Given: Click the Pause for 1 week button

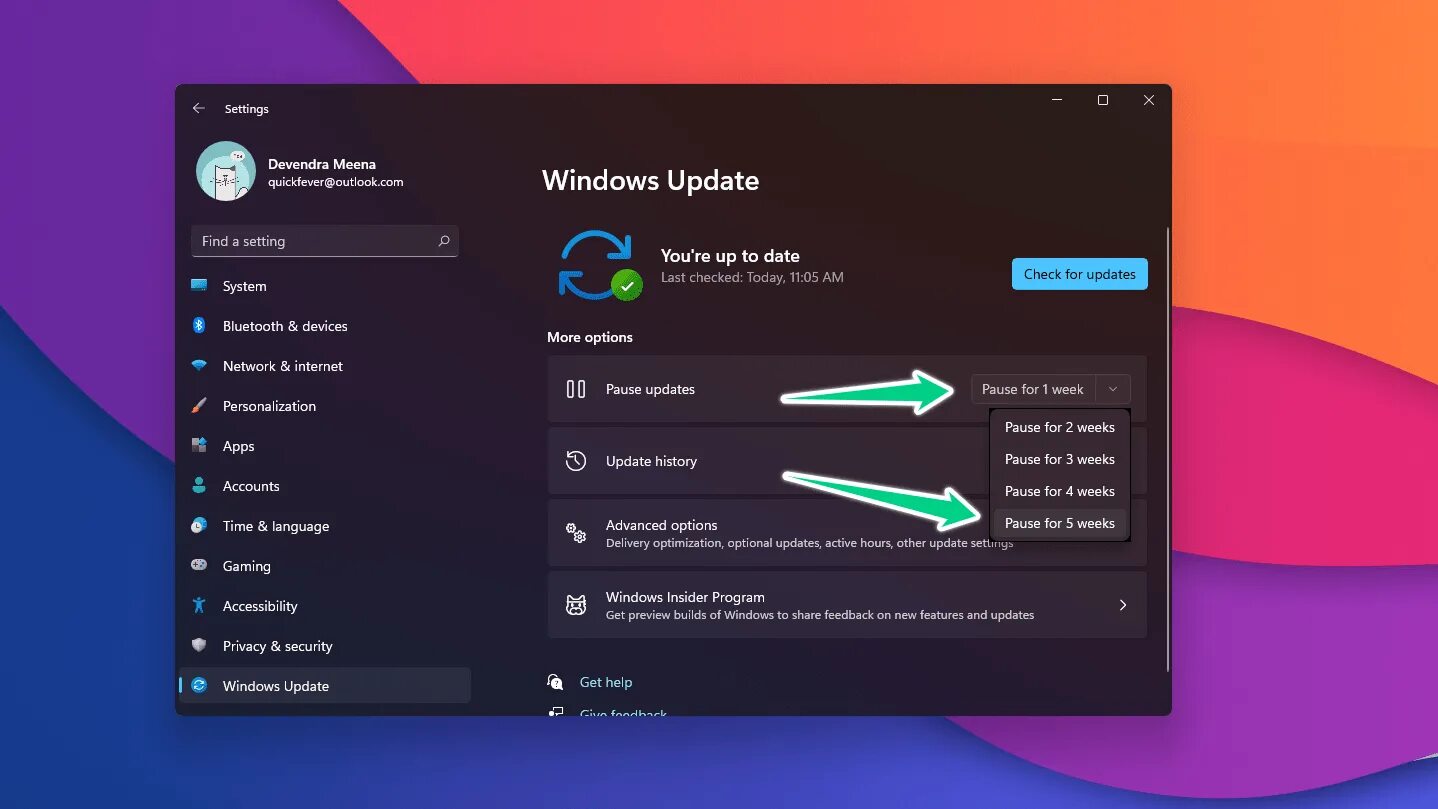Looking at the screenshot, I should point(1033,389).
